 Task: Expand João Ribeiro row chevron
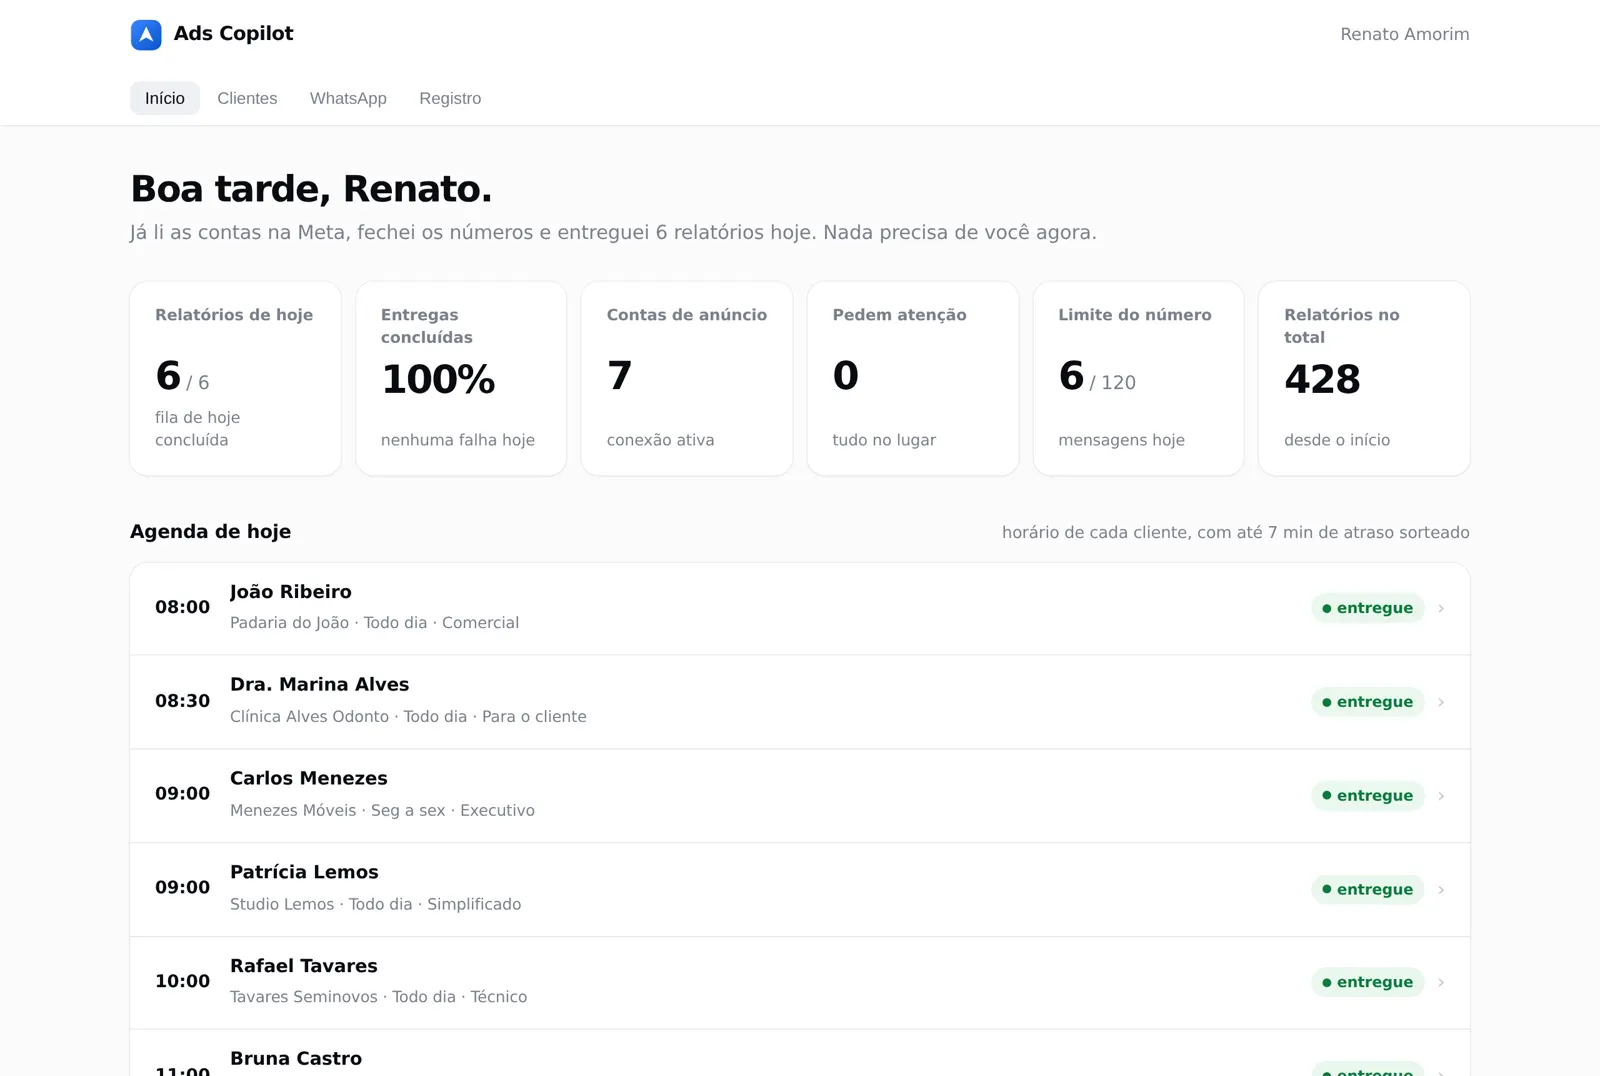(1441, 608)
